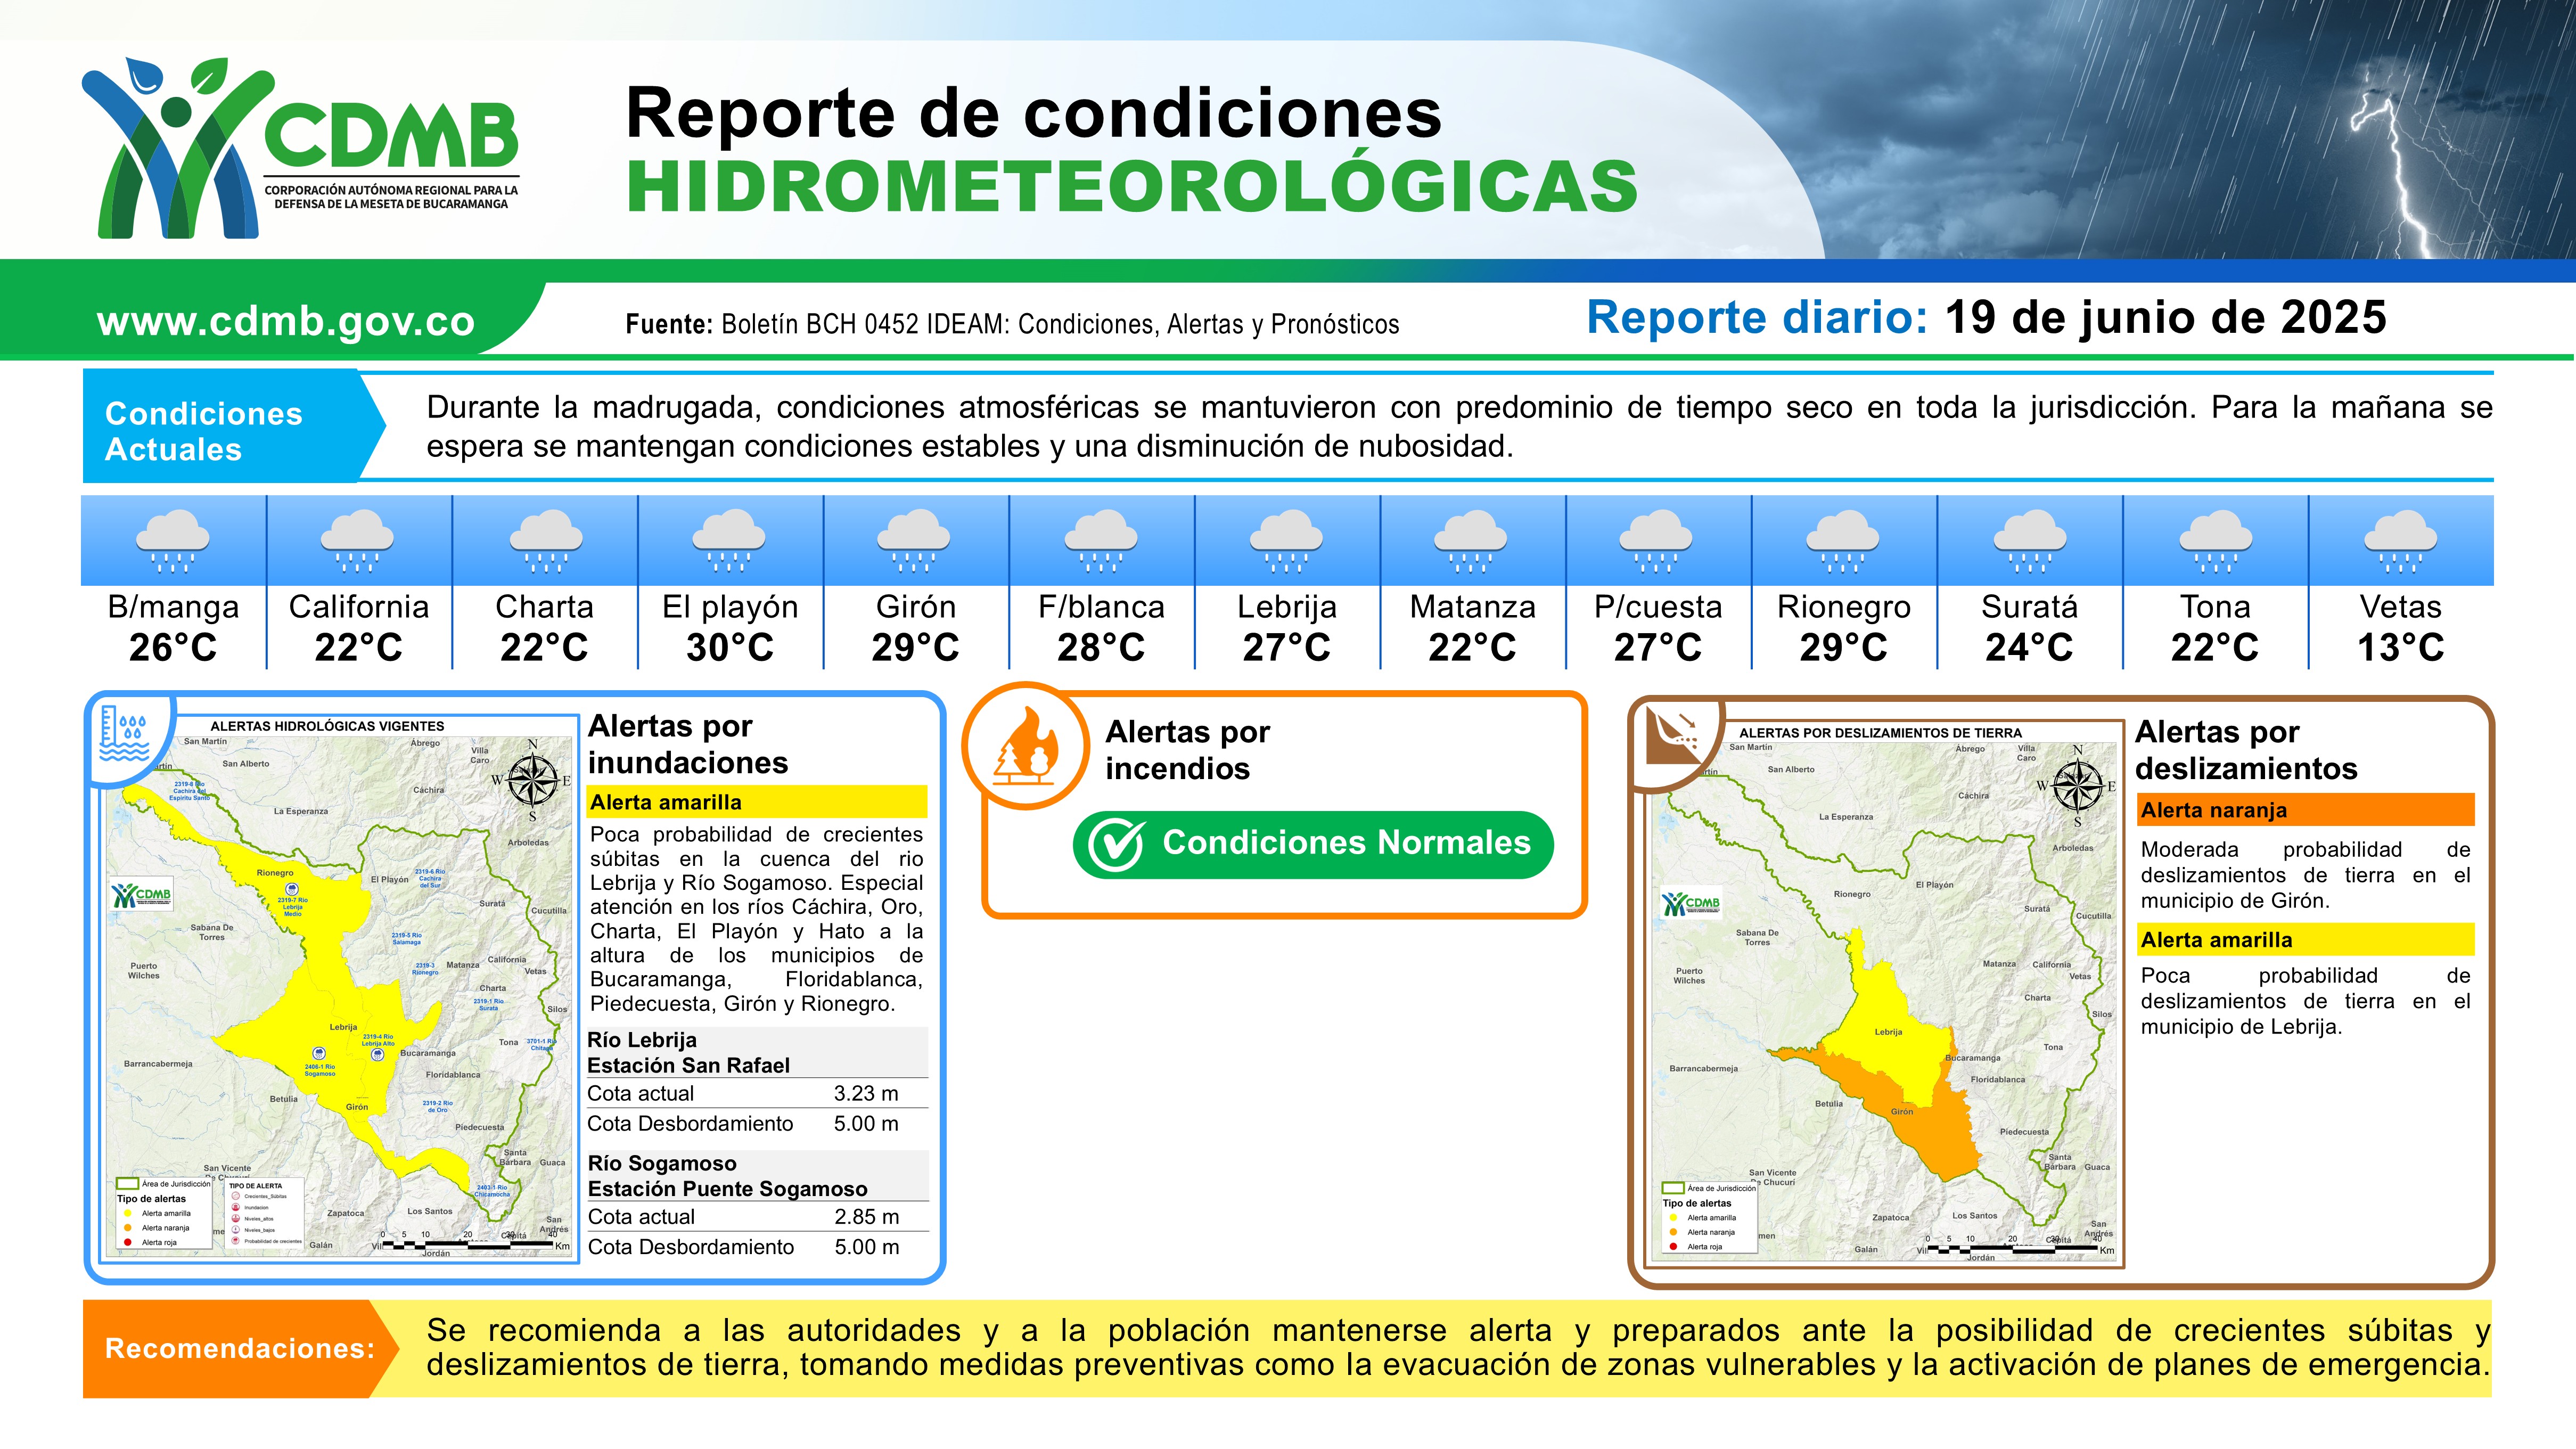2576x1449 pixels.
Task: Open the www.cdmb.gov.co link
Action: click(x=285, y=321)
